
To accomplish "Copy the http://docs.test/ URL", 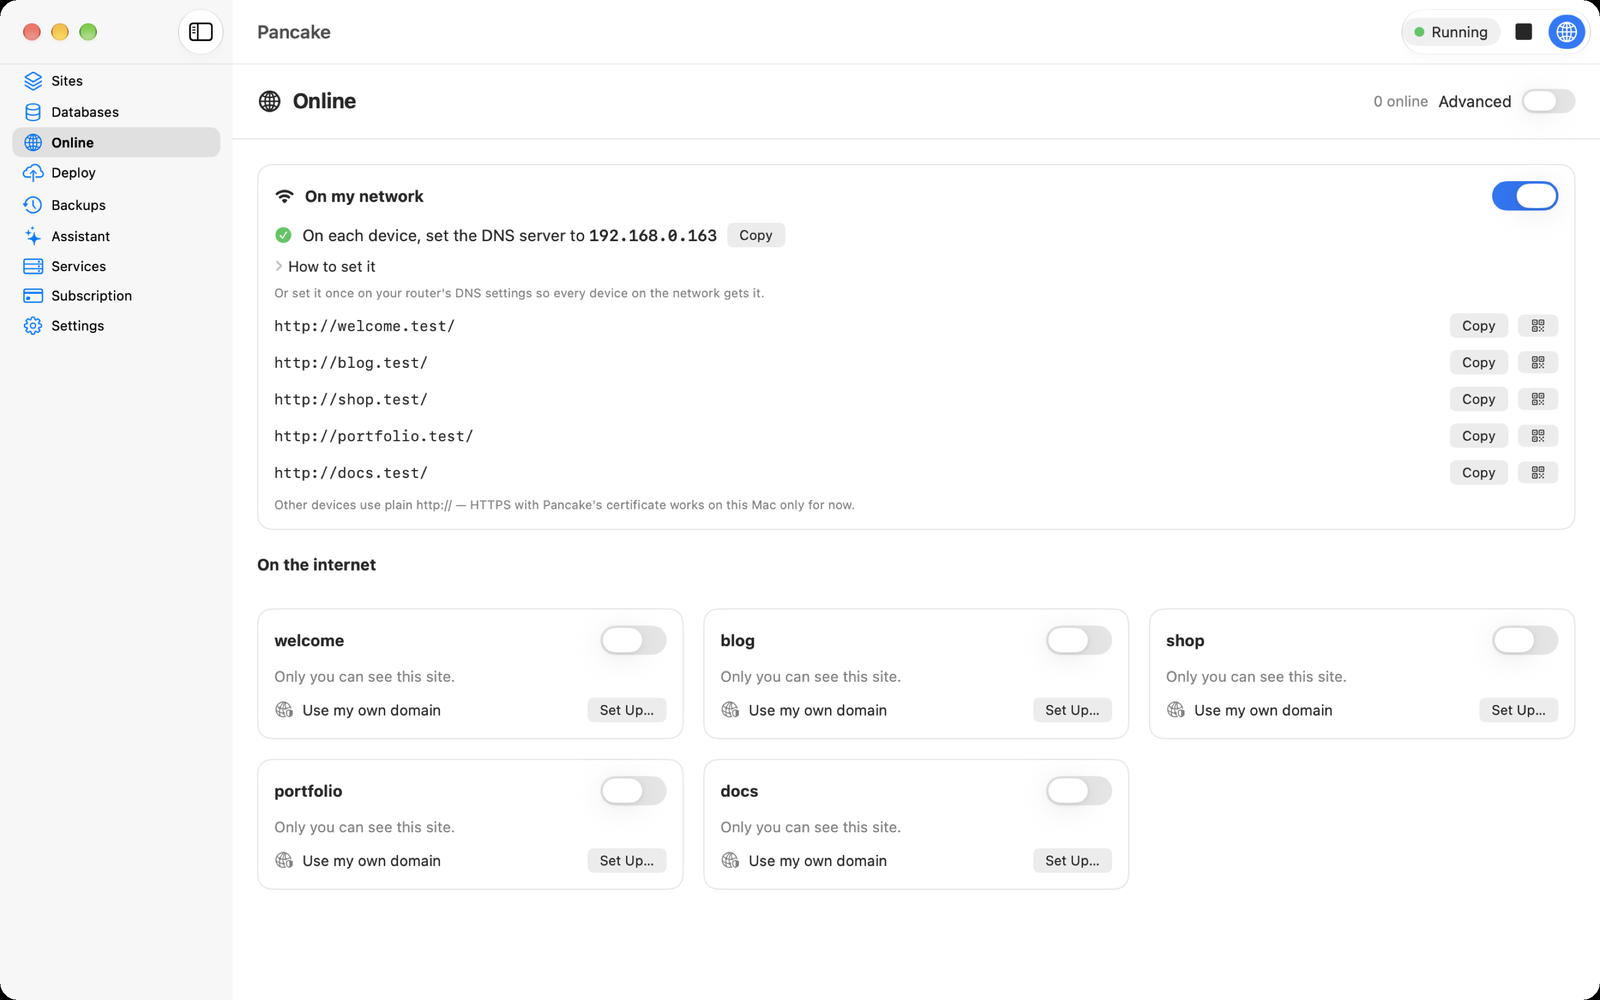I will coord(1478,472).
